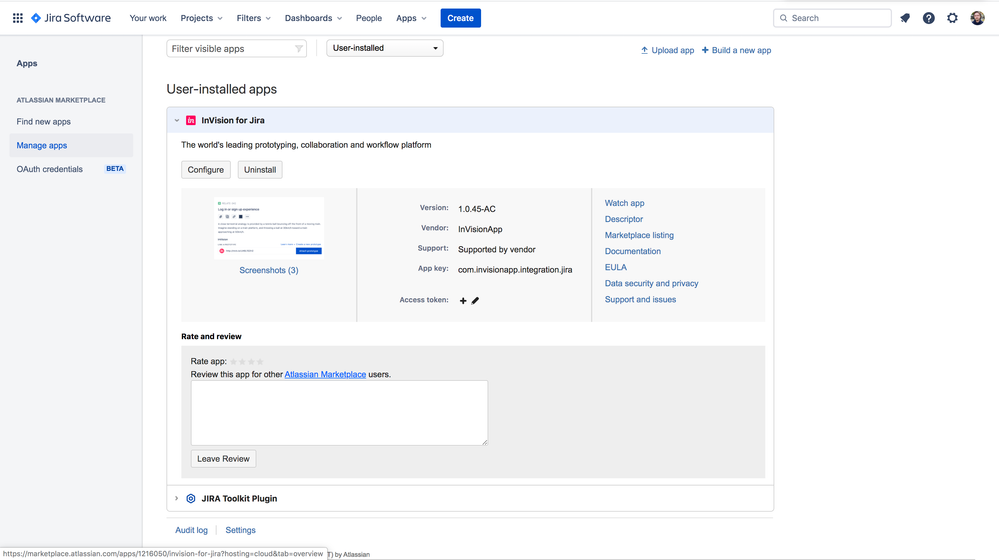This screenshot has width=999, height=560.
Task: Open OAuth credentials in sidebar
Action: pyautogui.click(x=50, y=169)
